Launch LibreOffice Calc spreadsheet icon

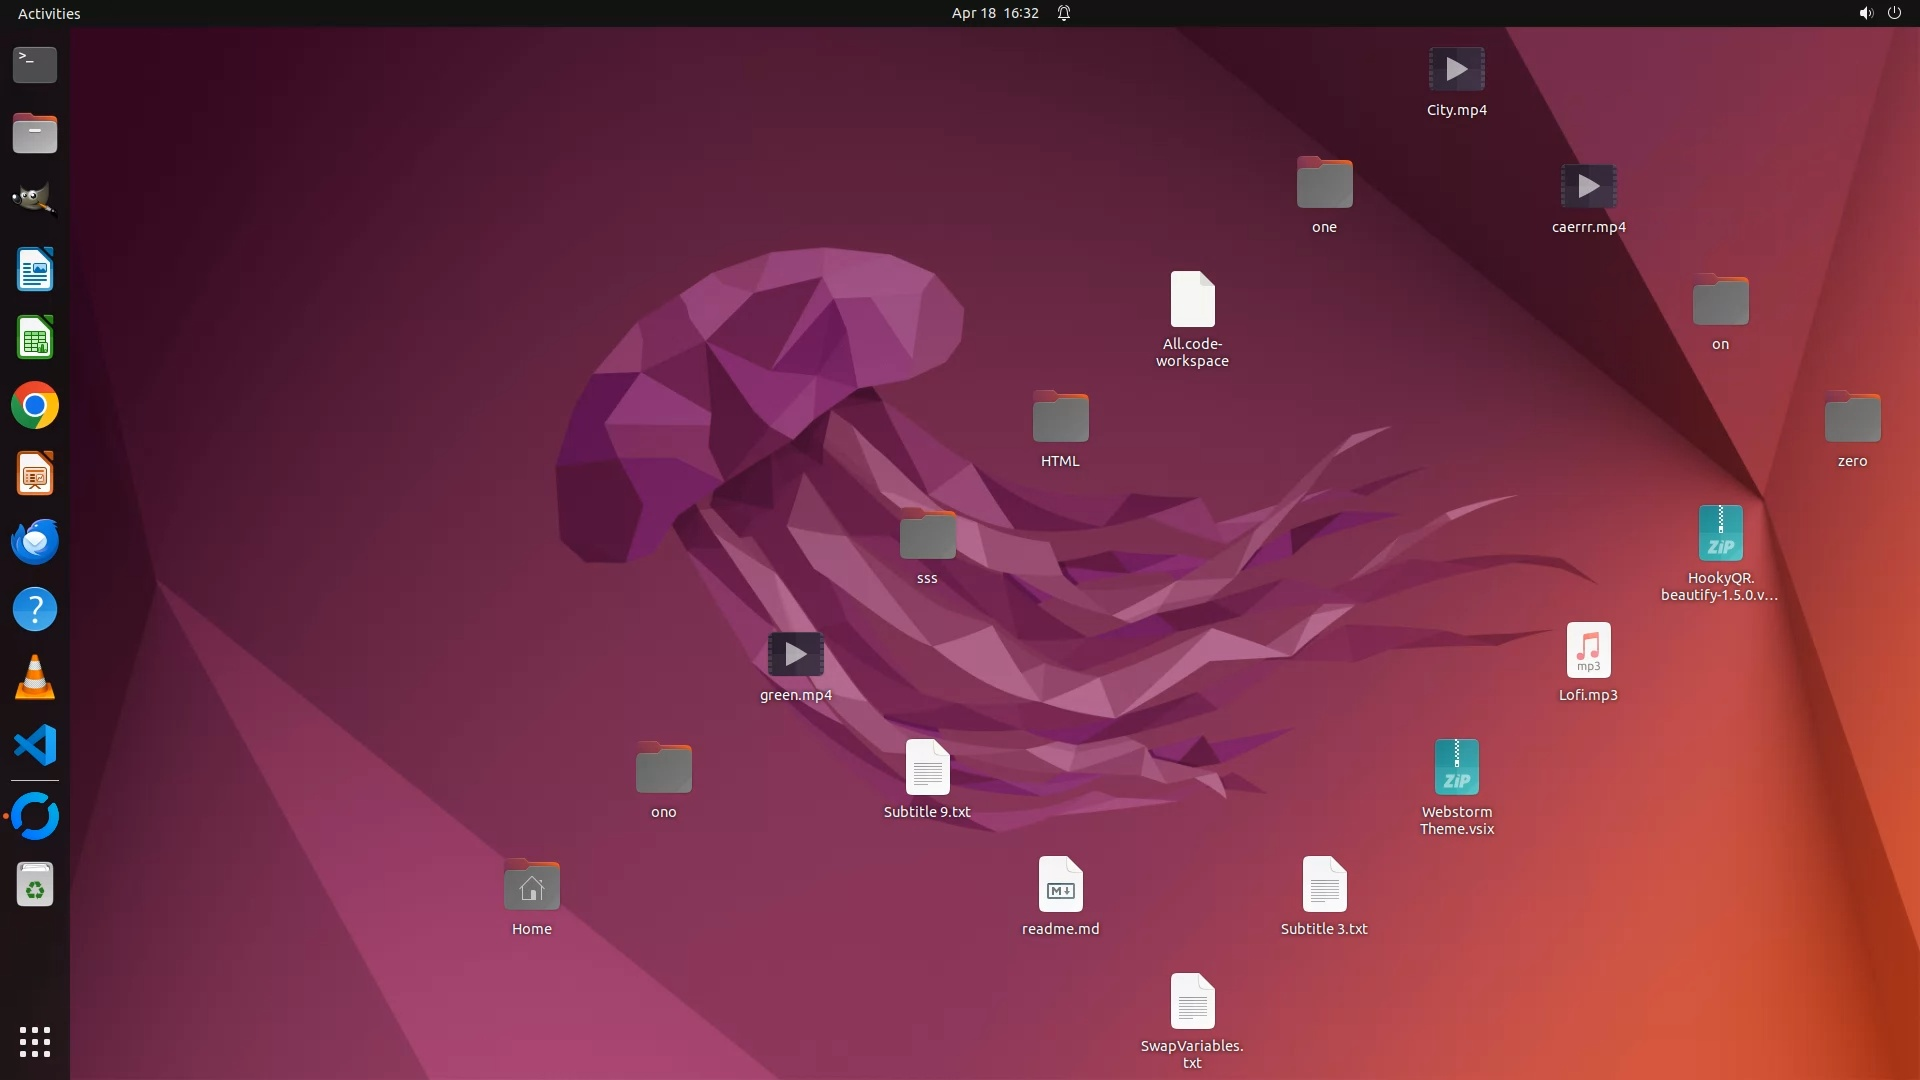click(35, 338)
